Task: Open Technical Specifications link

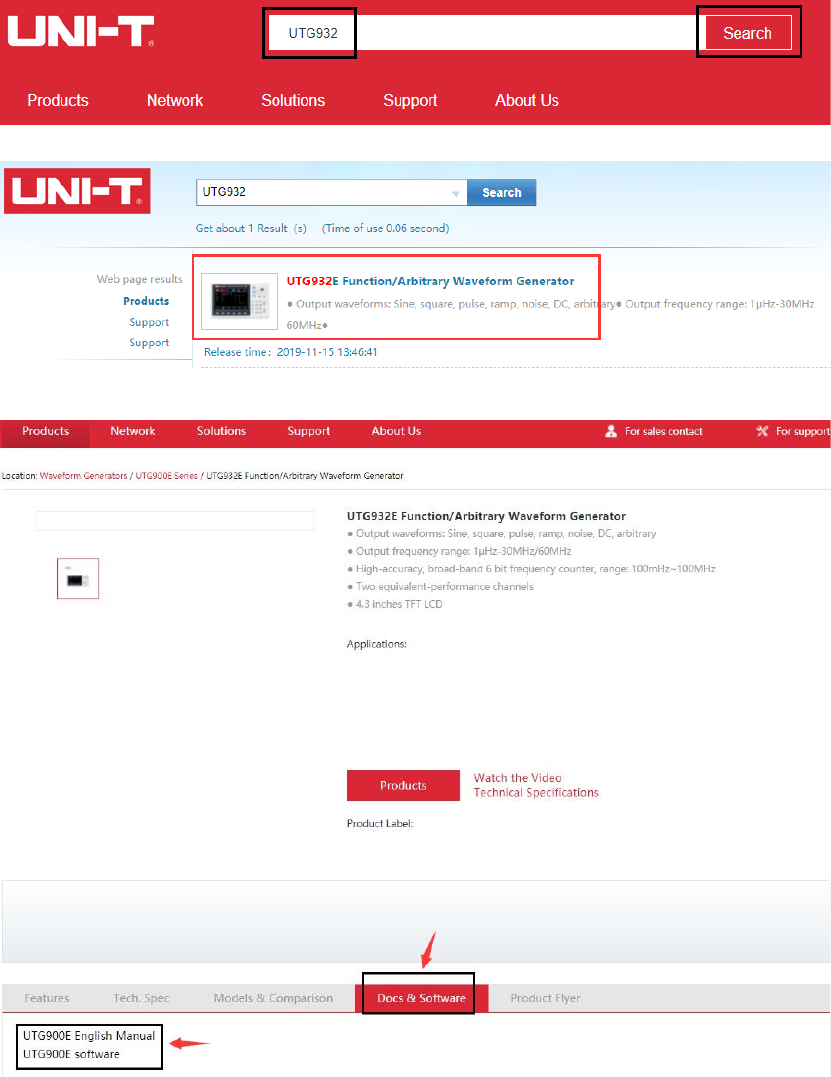Action: 536,792
